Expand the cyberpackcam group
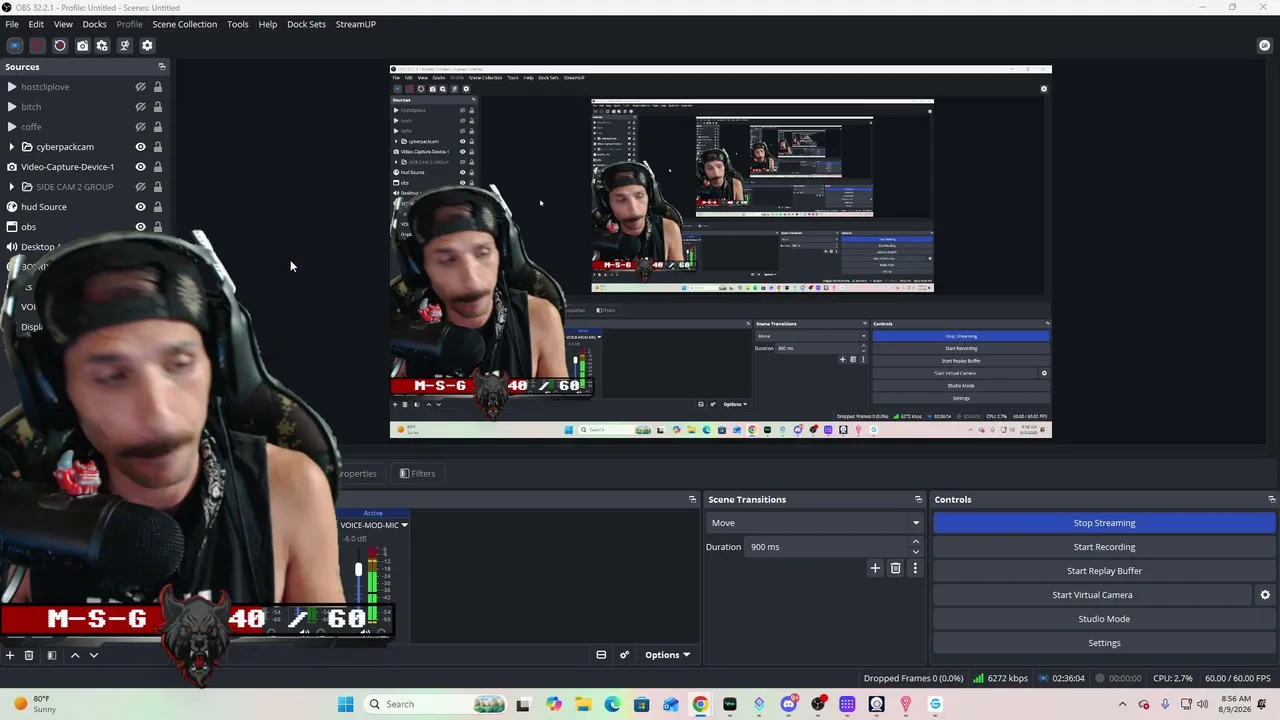 (11, 147)
